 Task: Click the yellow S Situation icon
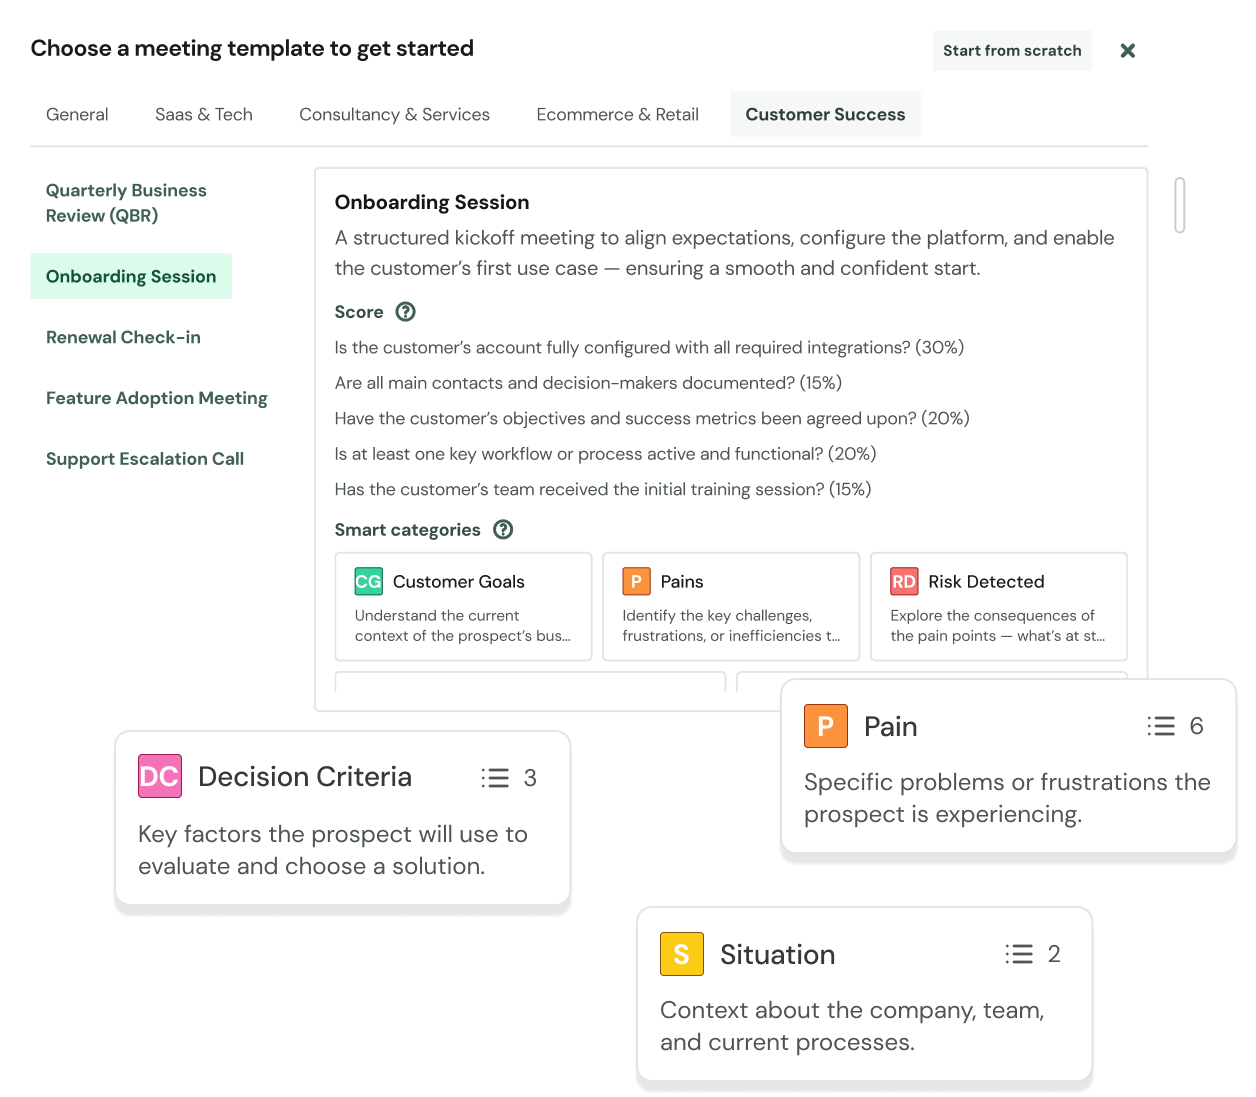tap(682, 954)
